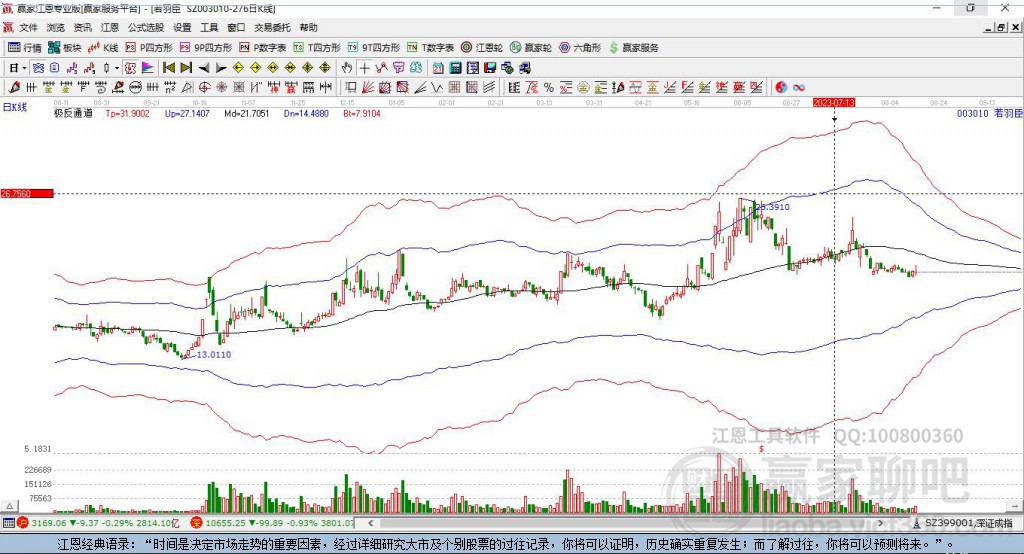Click the 日K线 label
The image size is (1024, 554).
point(15,108)
